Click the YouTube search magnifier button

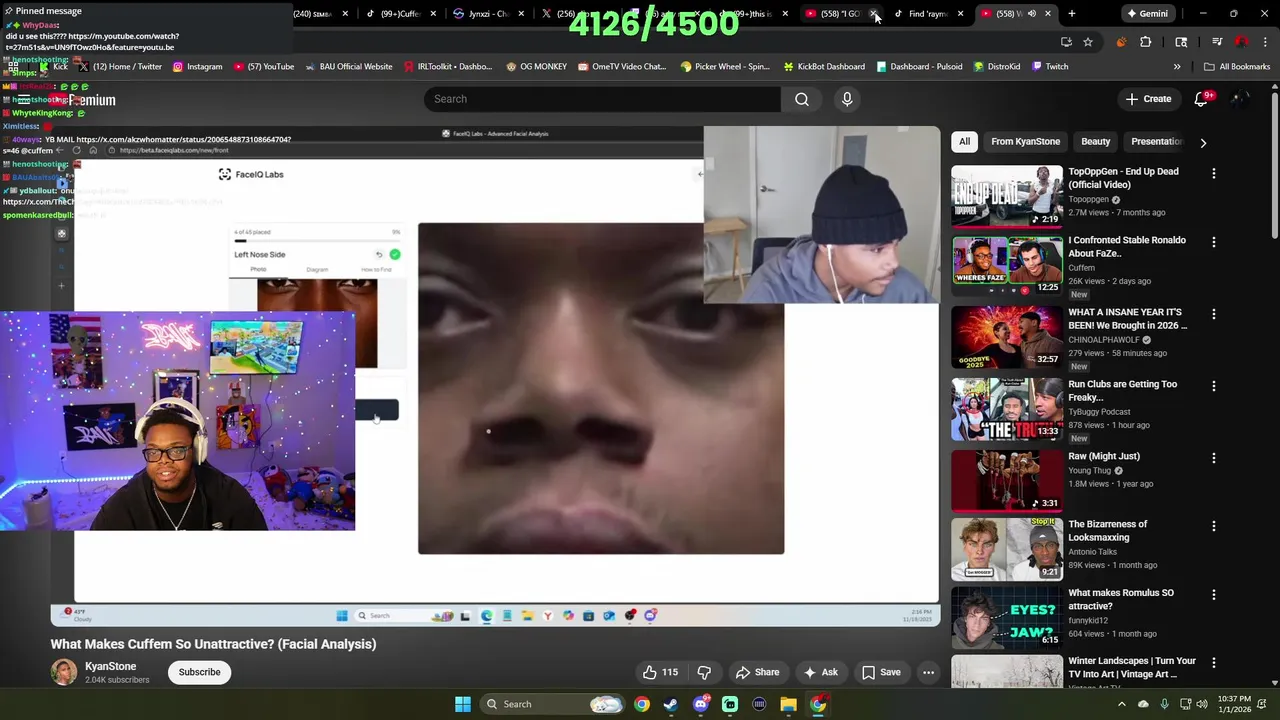click(802, 99)
